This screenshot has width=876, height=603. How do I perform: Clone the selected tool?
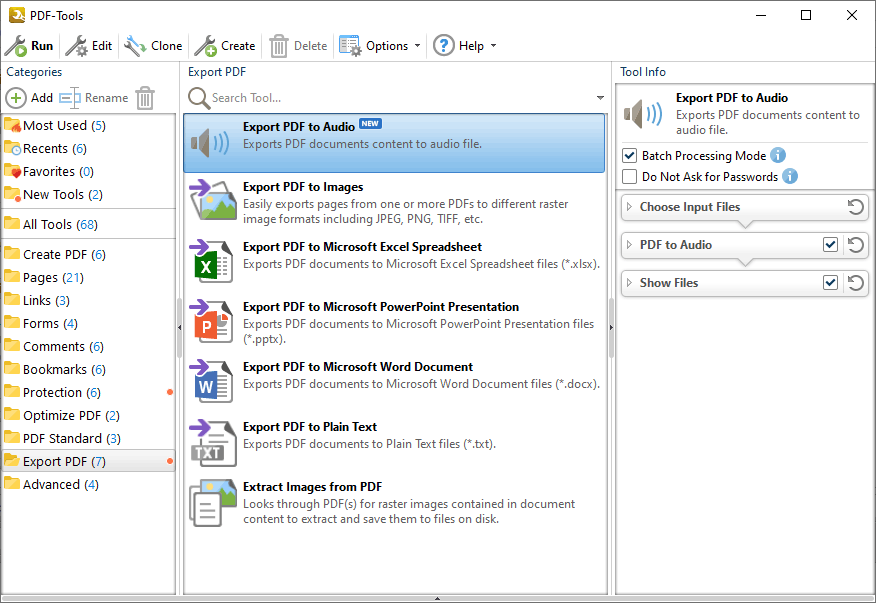[x=153, y=46]
